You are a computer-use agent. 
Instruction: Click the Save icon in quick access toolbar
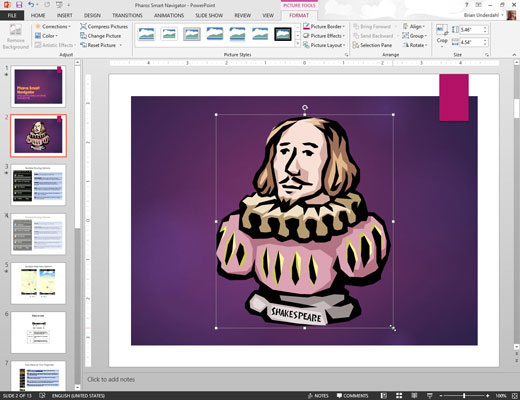pyautogui.click(x=19, y=5)
